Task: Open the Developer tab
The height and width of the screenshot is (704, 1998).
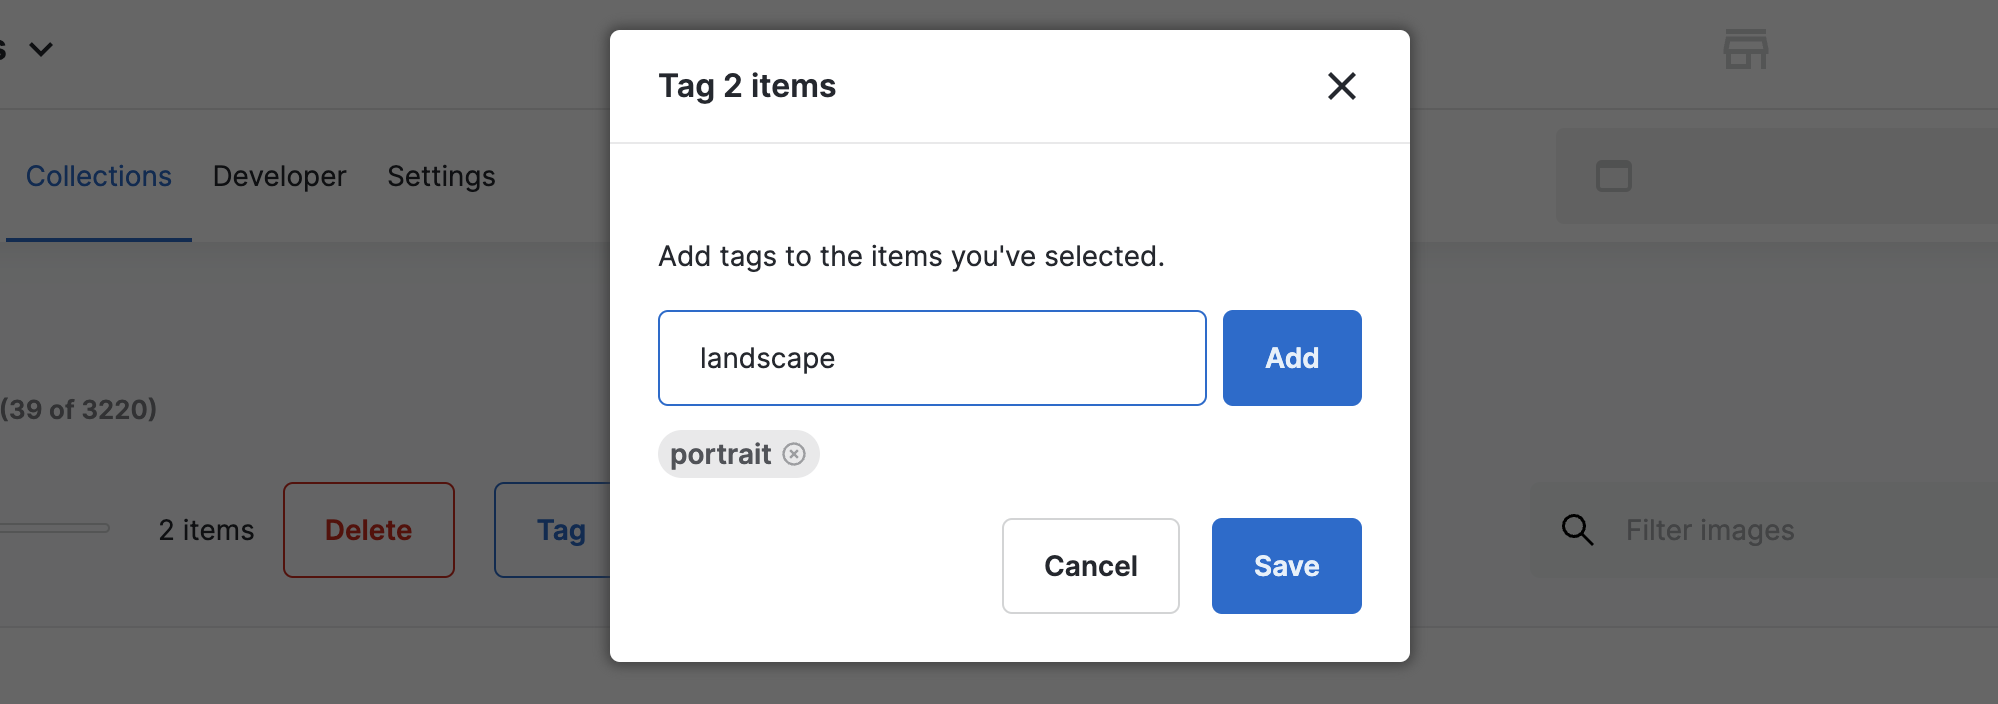Action: coord(279,176)
